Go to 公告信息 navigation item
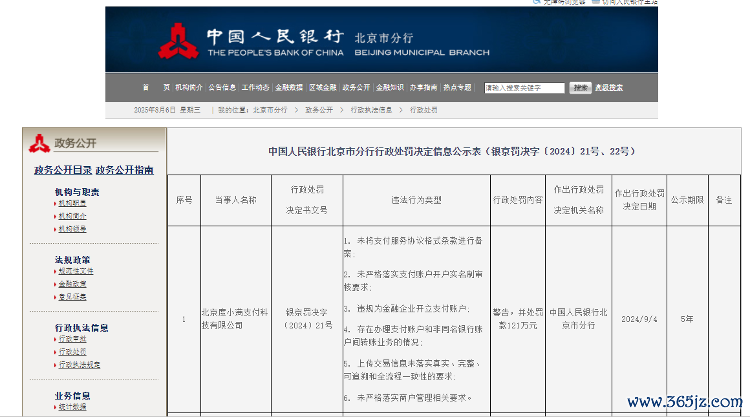The width and height of the screenshot is (750, 417). coord(222,87)
